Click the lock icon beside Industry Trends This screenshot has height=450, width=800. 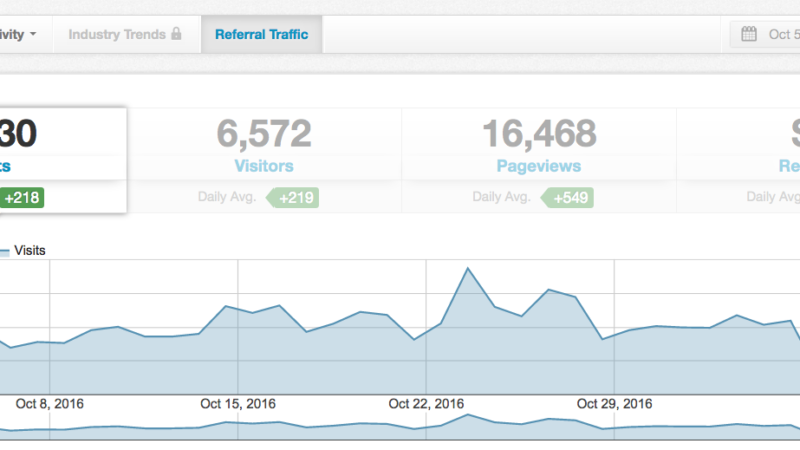(x=176, y=35)
